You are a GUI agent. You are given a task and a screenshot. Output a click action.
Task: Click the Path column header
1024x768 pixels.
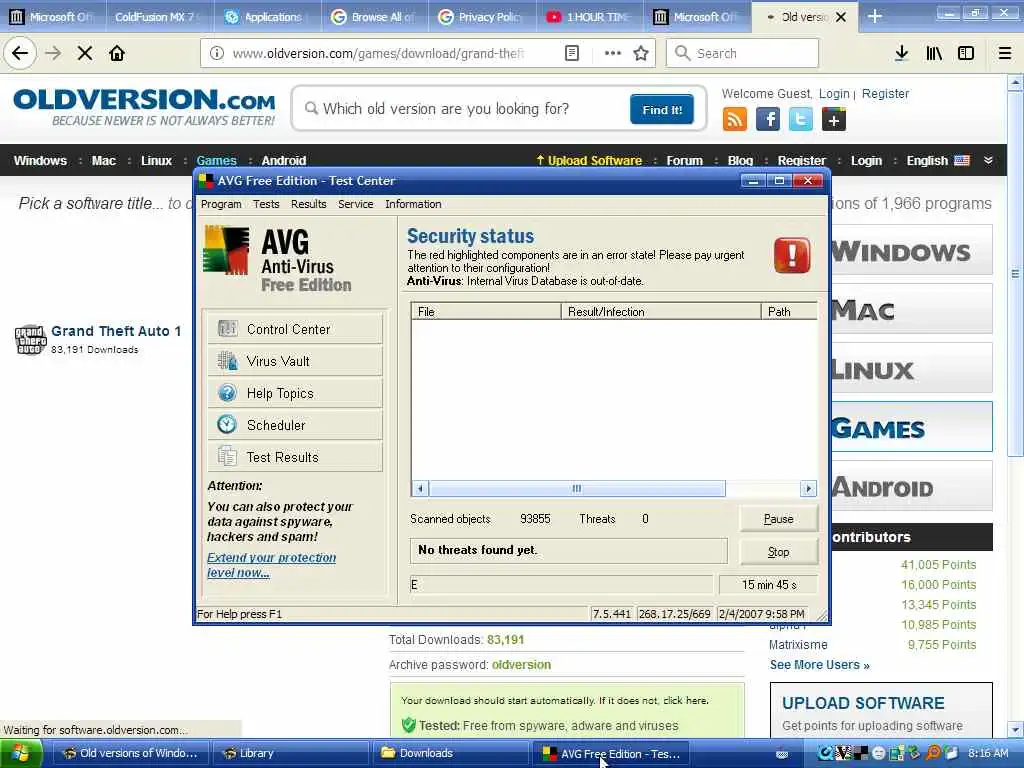(x=790, y=312)
